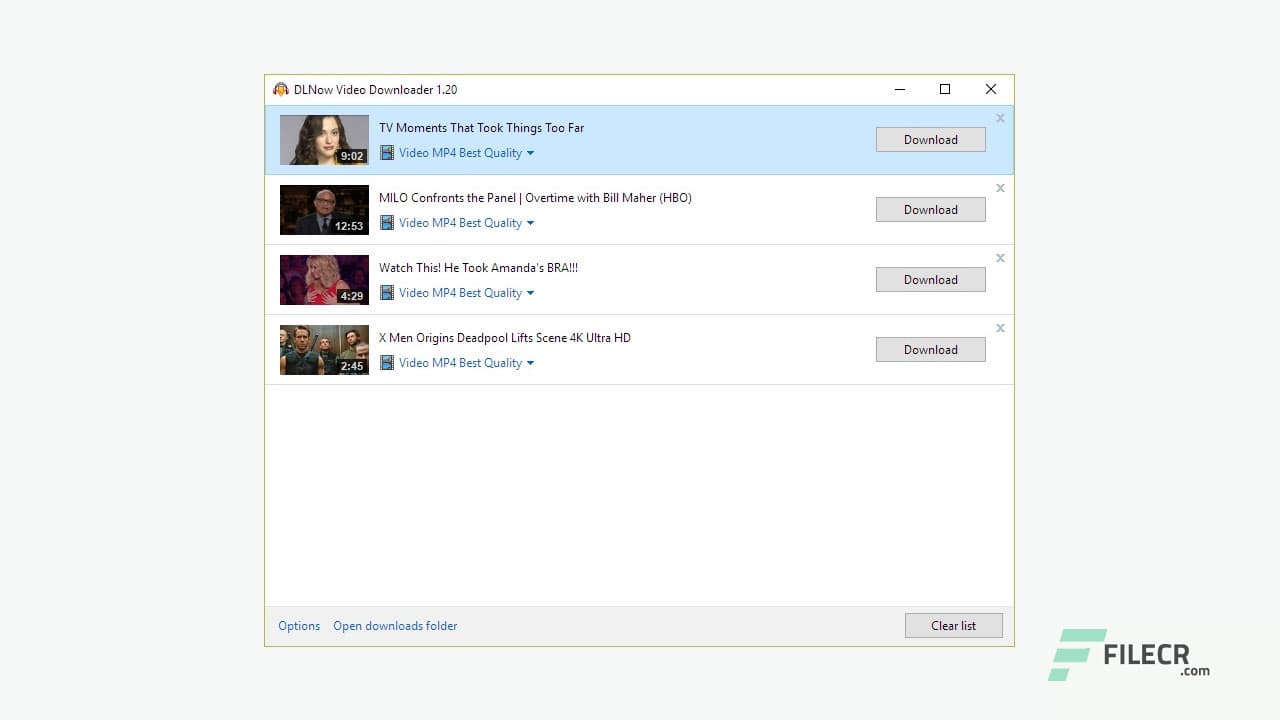Click the format icon beside MILO Confronts the Panel
The width and height of the screenshot is (1280, 720).
(387, 222)
